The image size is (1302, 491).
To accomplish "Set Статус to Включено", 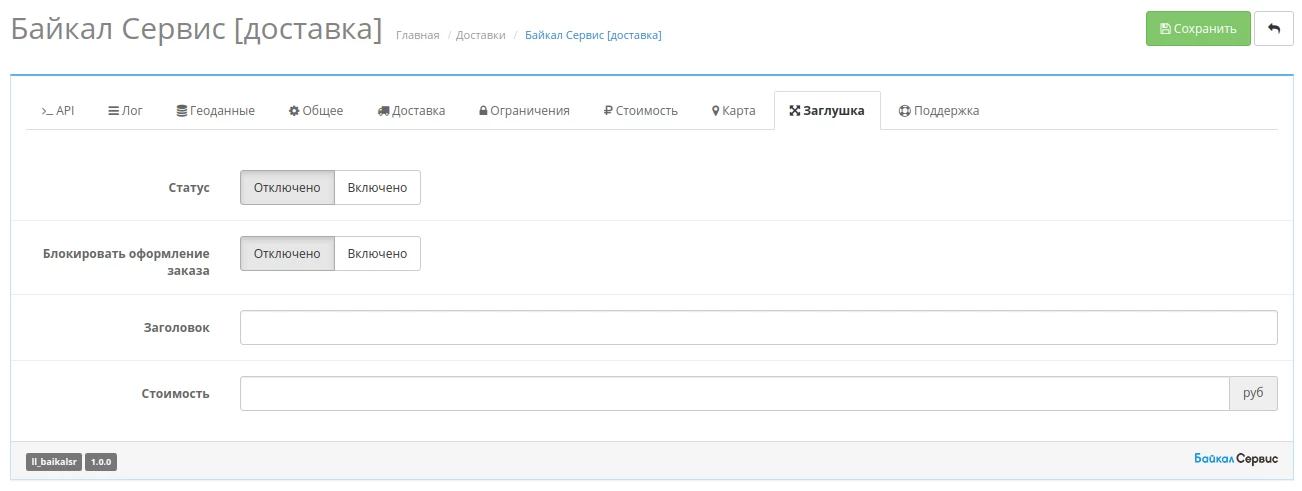I will pyautogui.click(x=377, y=187).
